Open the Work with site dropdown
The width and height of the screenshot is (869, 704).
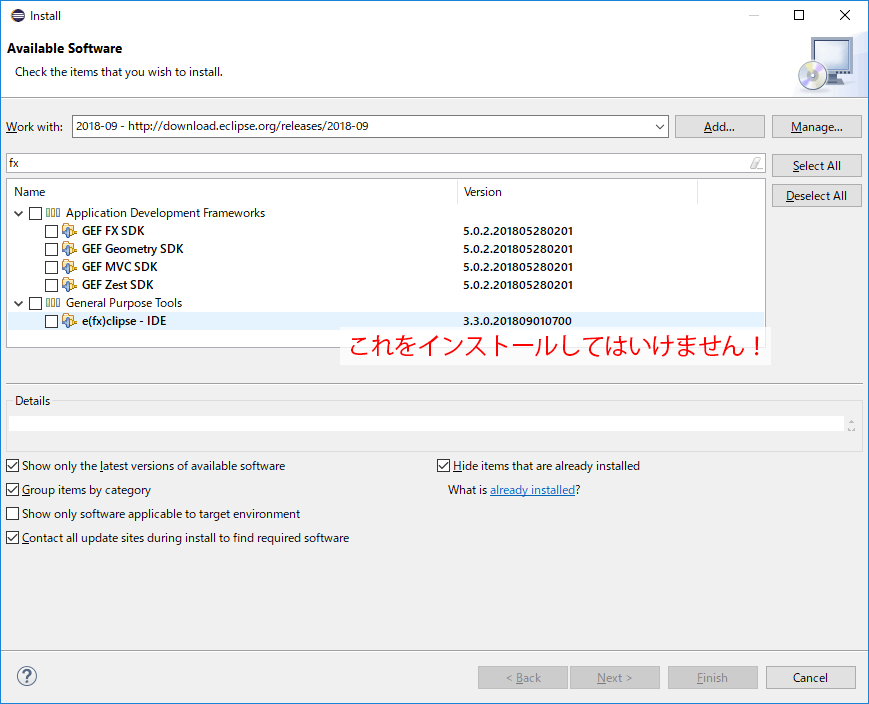[x=660, y=126]
